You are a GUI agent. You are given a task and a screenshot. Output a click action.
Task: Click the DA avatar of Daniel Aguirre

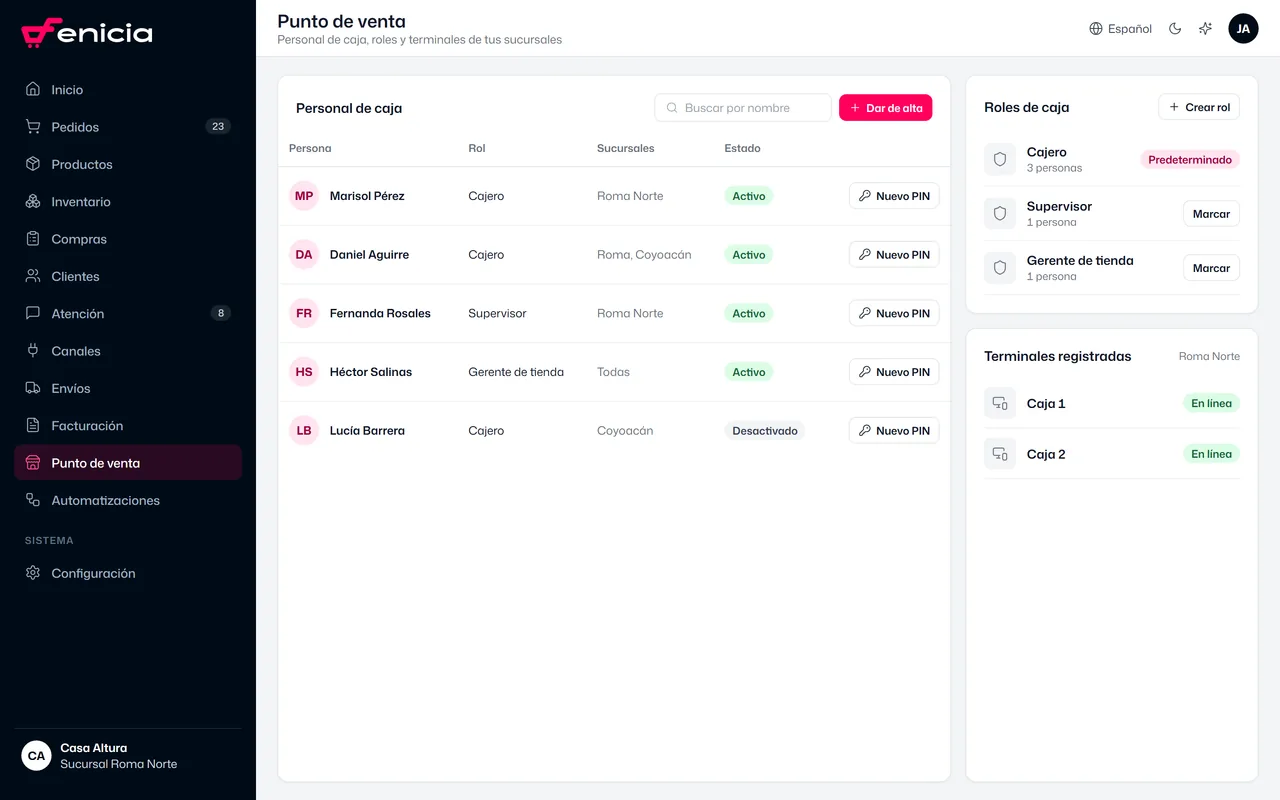coord(304,255)
